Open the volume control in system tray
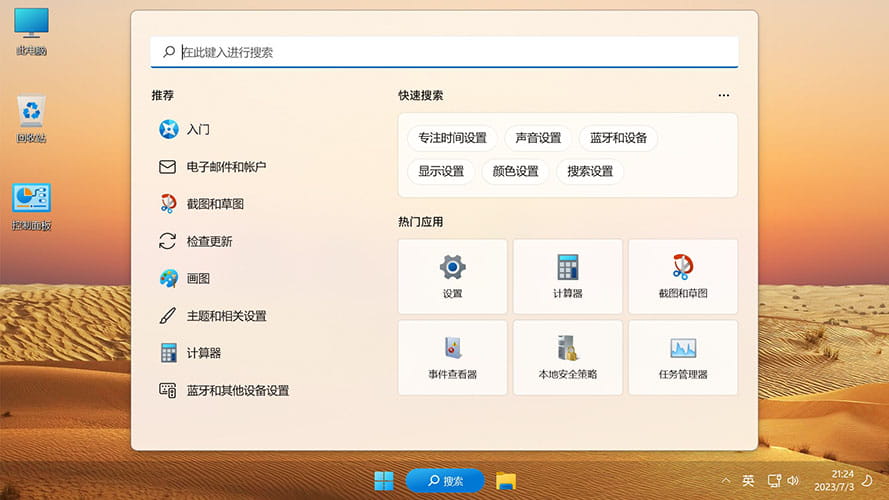The height and width of the screenshot is (500, 889). 793,481
